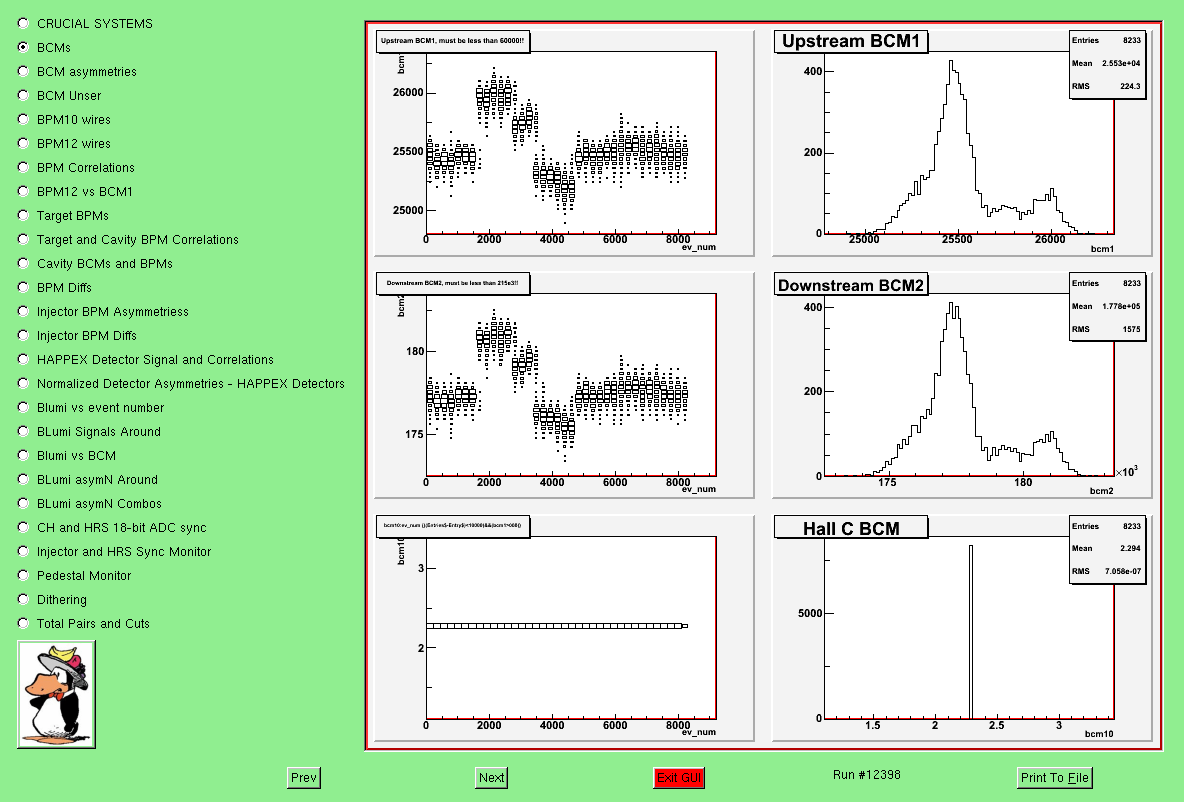Select the BCMs radio button
The width and height of the screenshot is (1184, 802).
click(x=23, y=48)
